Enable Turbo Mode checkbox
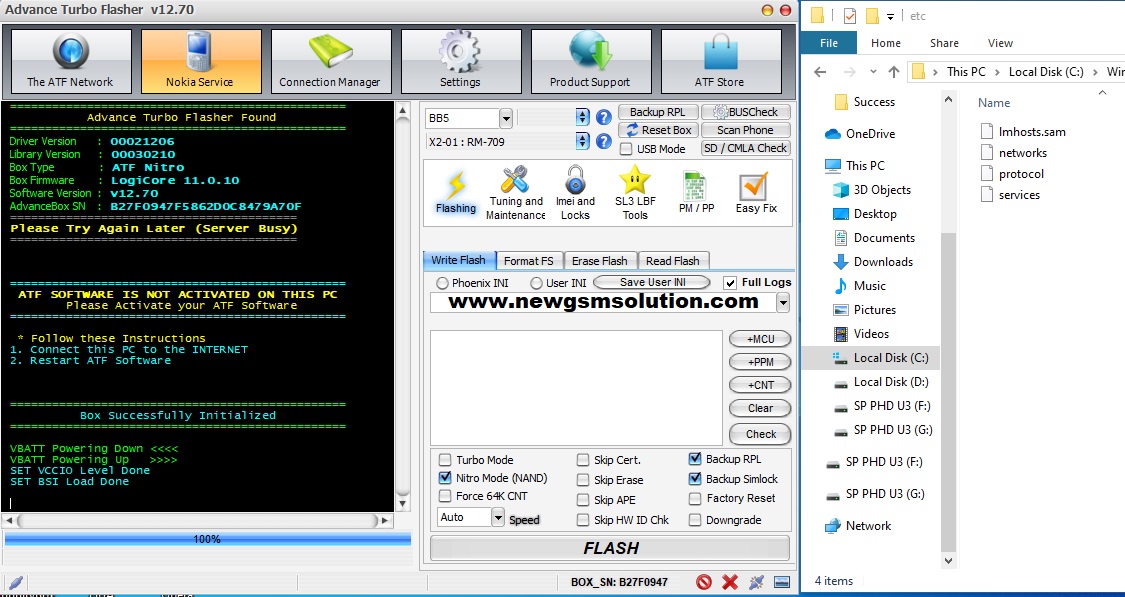This screenshot has height=597, width=1125. pyautogui.click(x=445, y=460)
